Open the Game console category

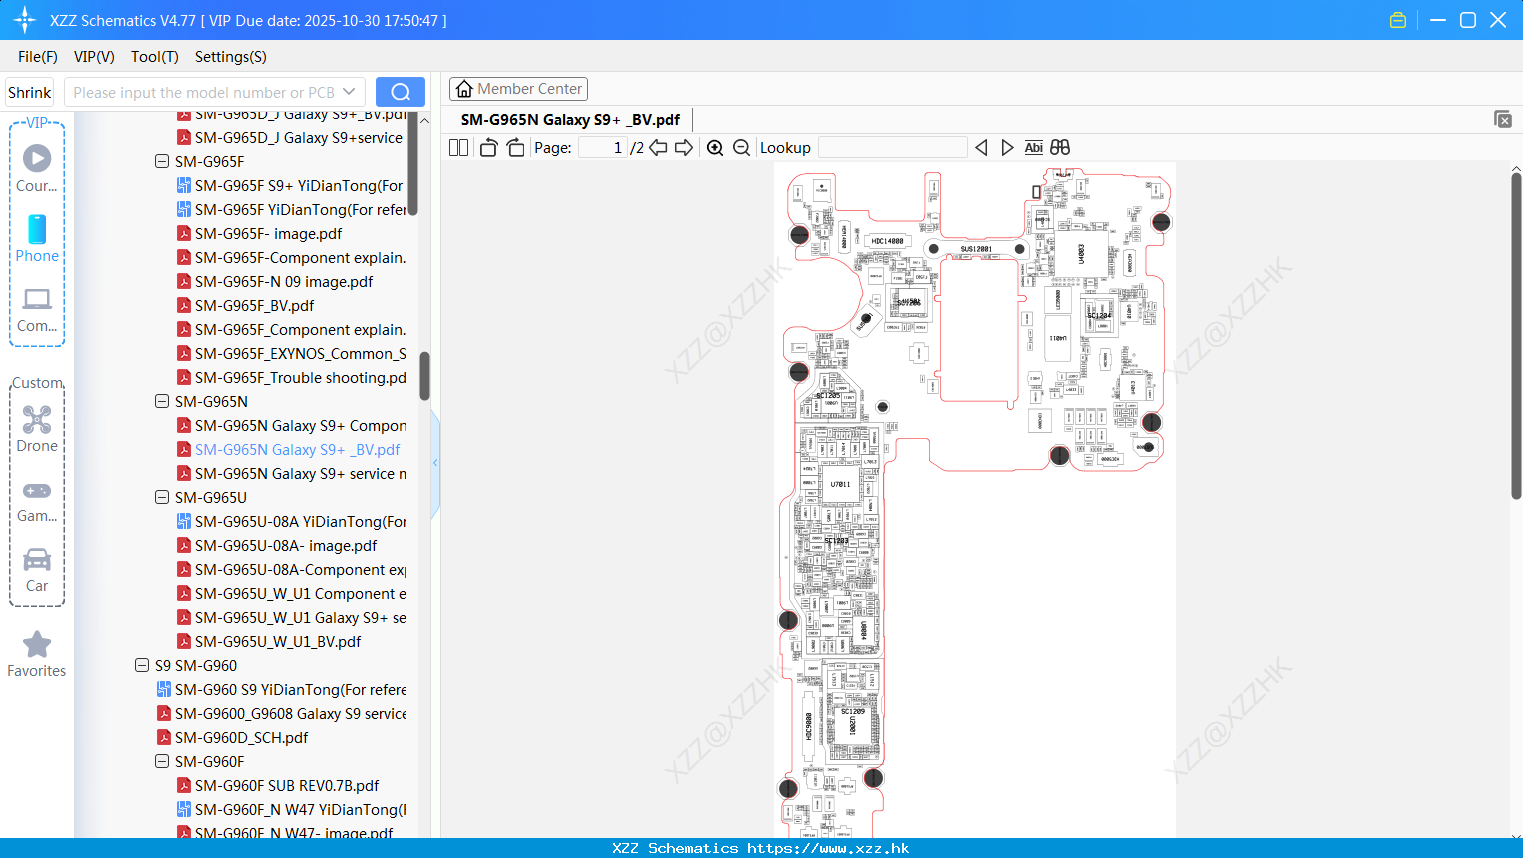[37, 500]
